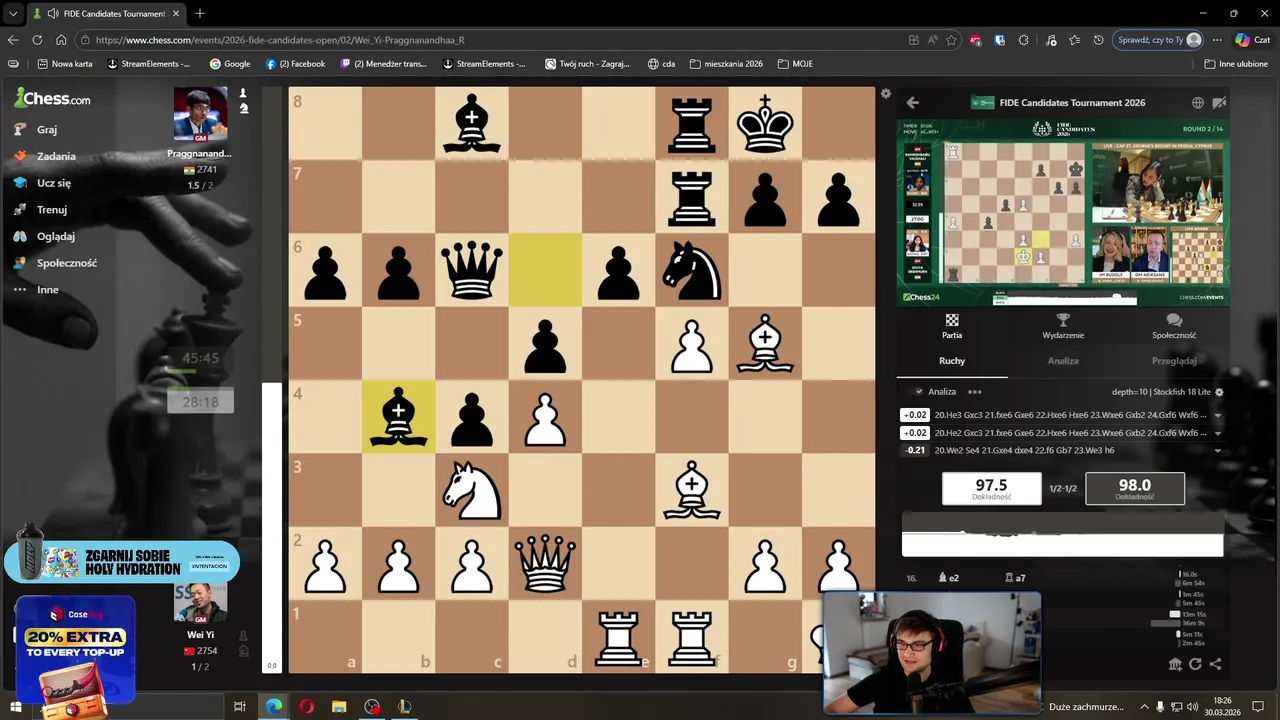Reload the page with the refresh button
This screenshot has height=720, width=1280.
(37, 40)
